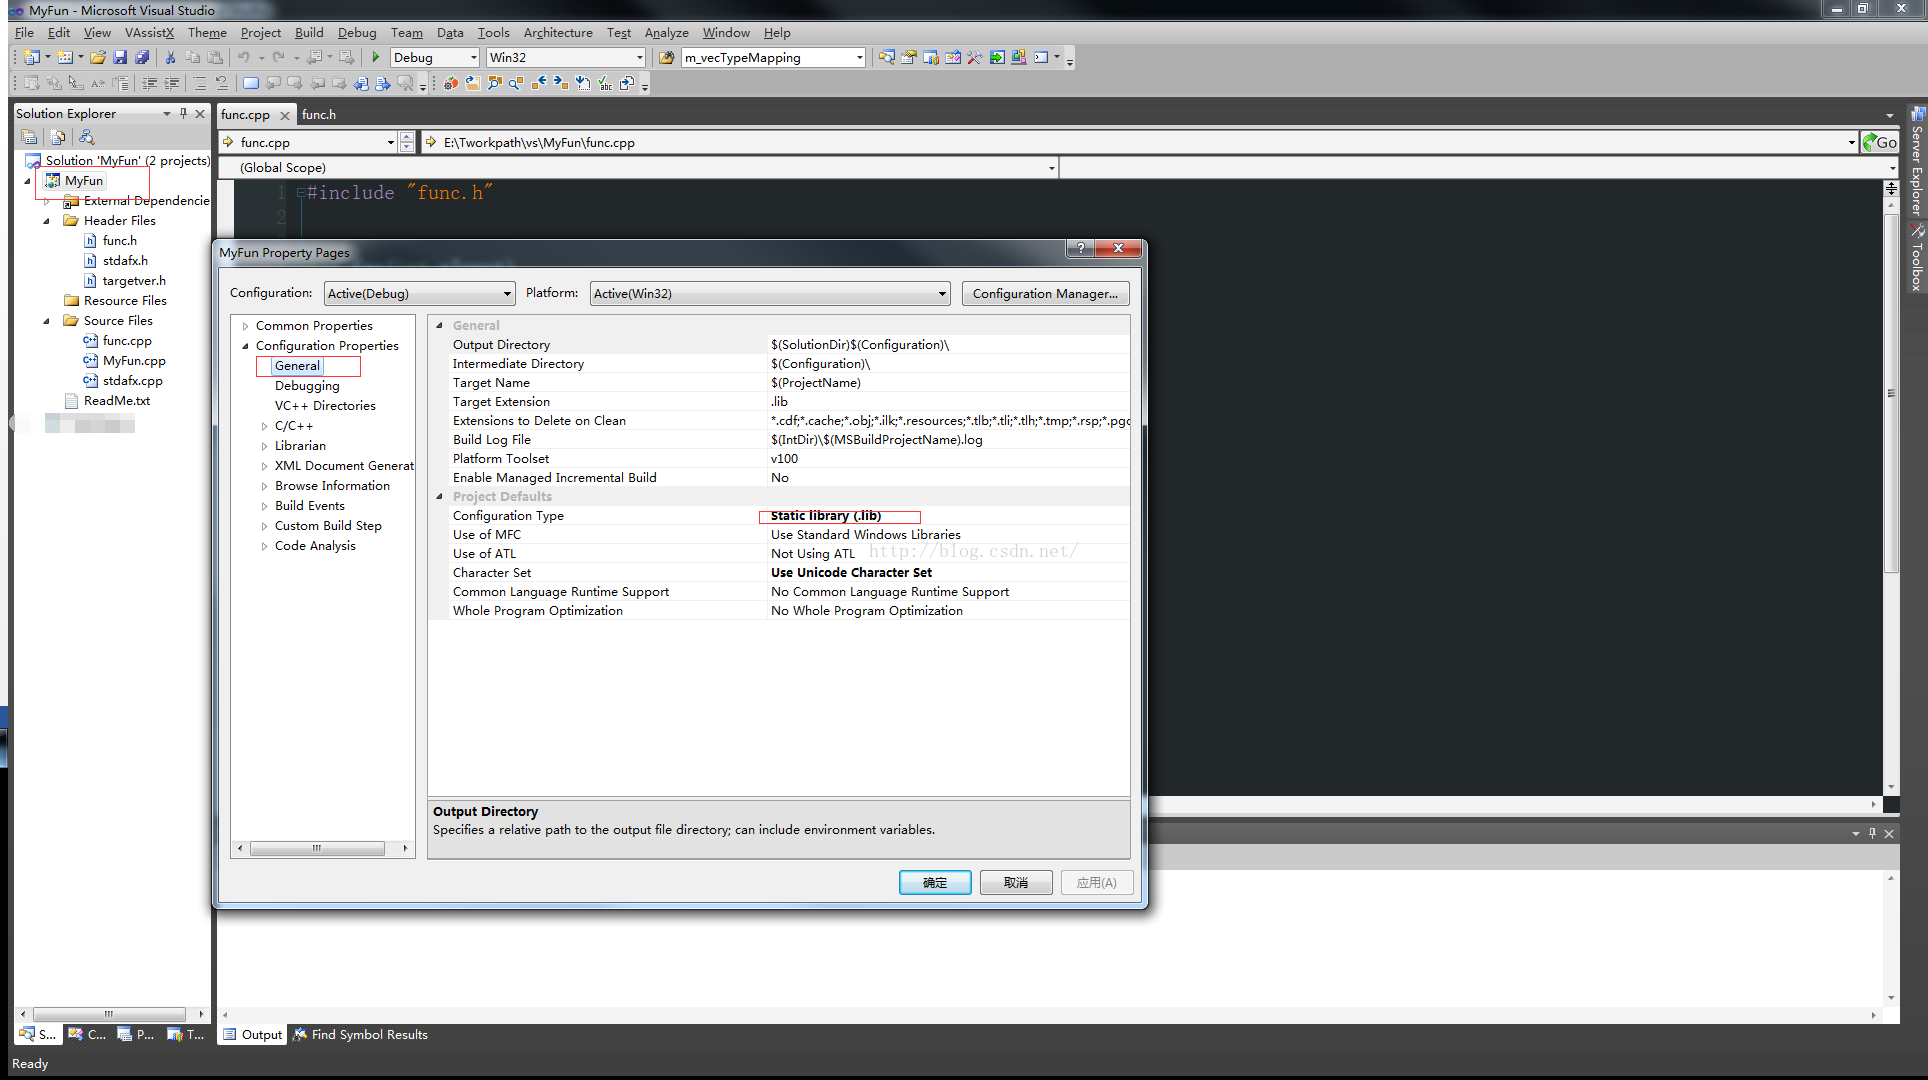Open the Toolbox side tab
Screen dimensions: 1928x1080
tap(1917, 258)
